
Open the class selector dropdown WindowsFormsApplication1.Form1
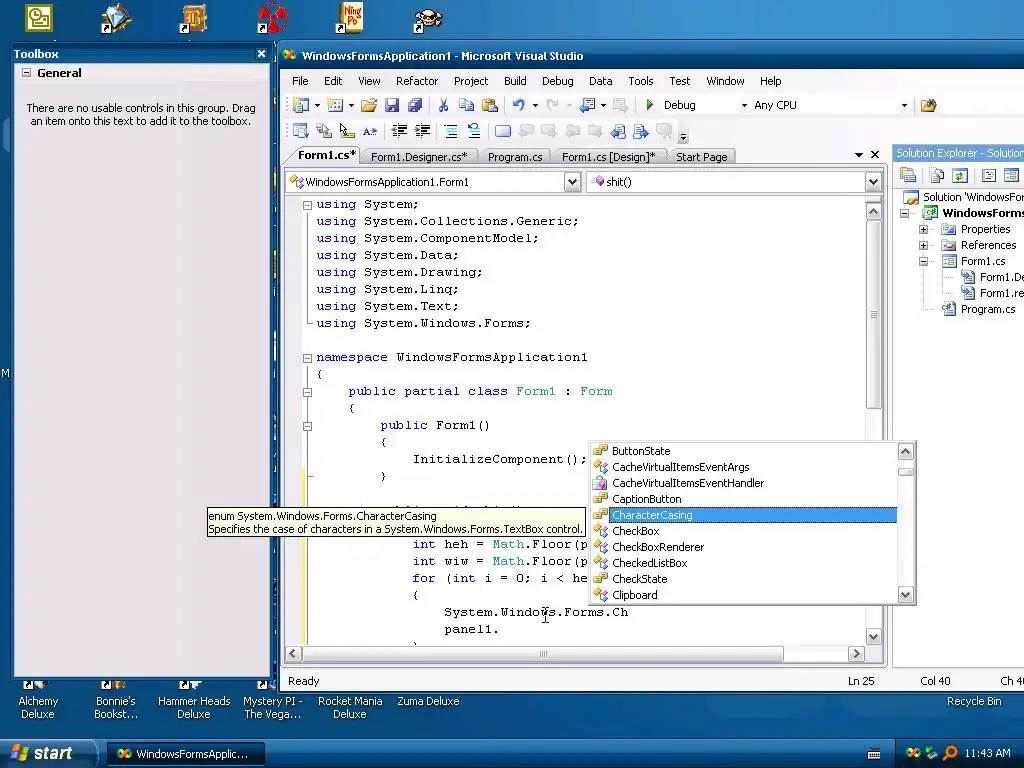(x=572, y=182)
